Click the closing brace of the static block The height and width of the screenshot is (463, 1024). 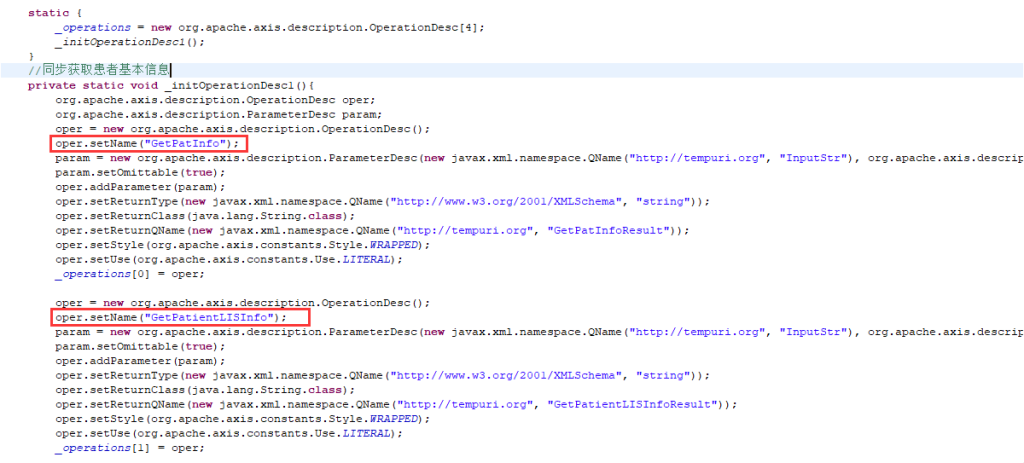point(31,56)
